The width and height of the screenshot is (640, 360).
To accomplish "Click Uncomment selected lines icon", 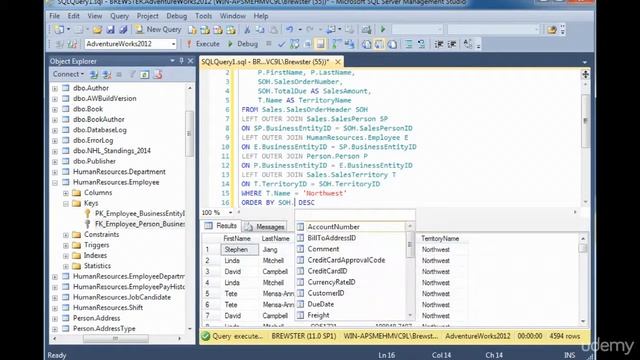I will click(x=421, y=44).
